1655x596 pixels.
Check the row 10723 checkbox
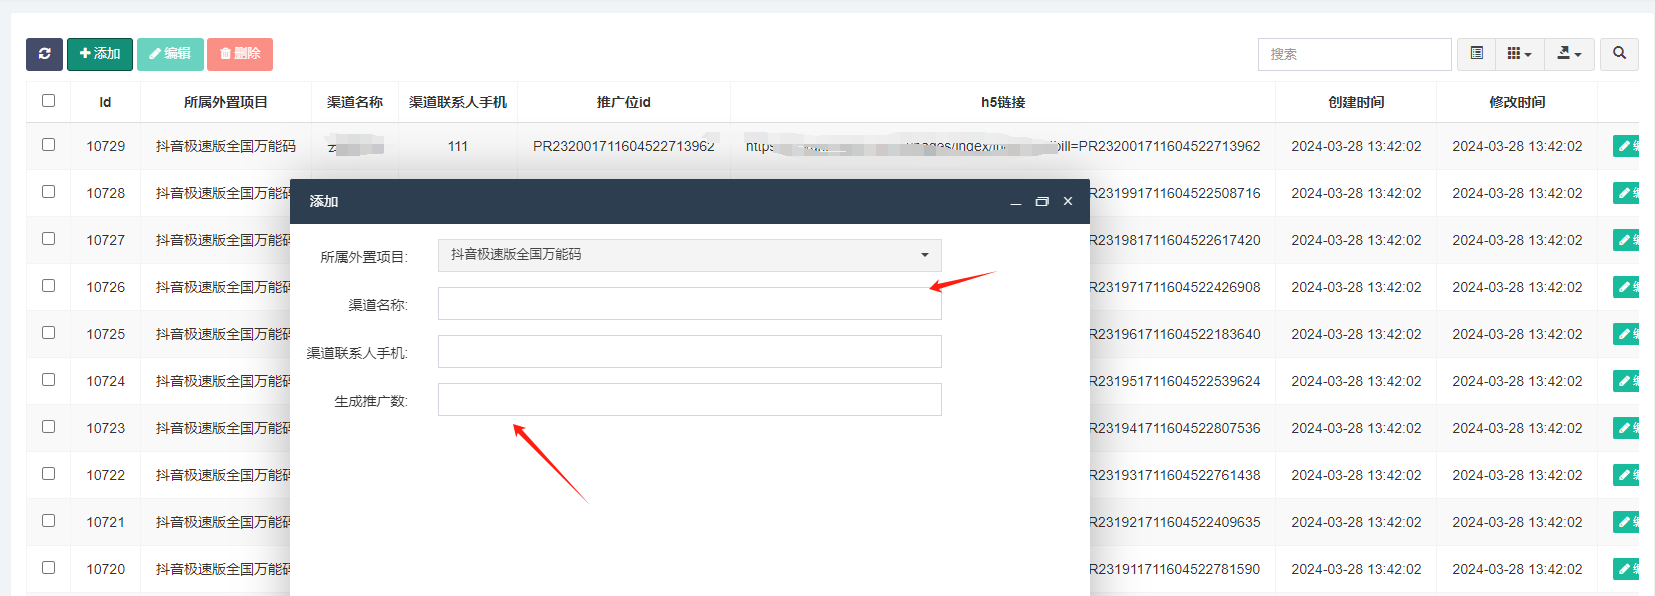click(x=48, y=426)
